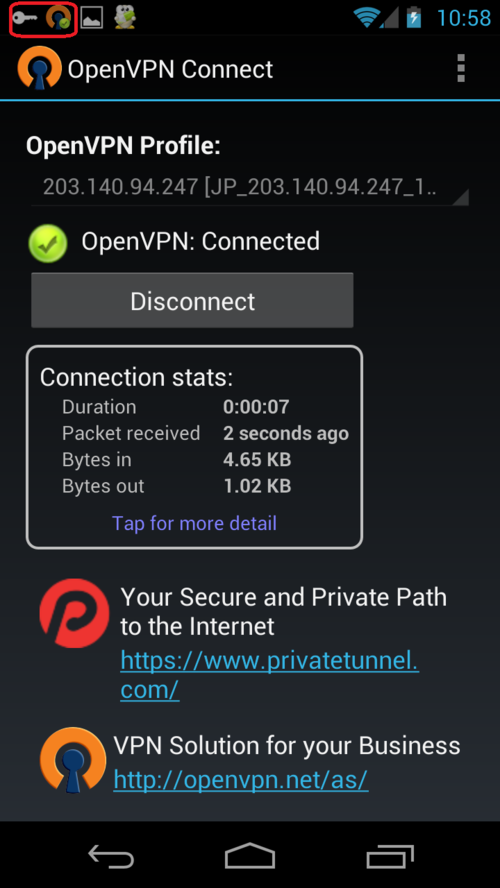Screen dimensions: 500x888
Task: Expand the OpenVPN Profile dropdown
Action: click(250, 187)
